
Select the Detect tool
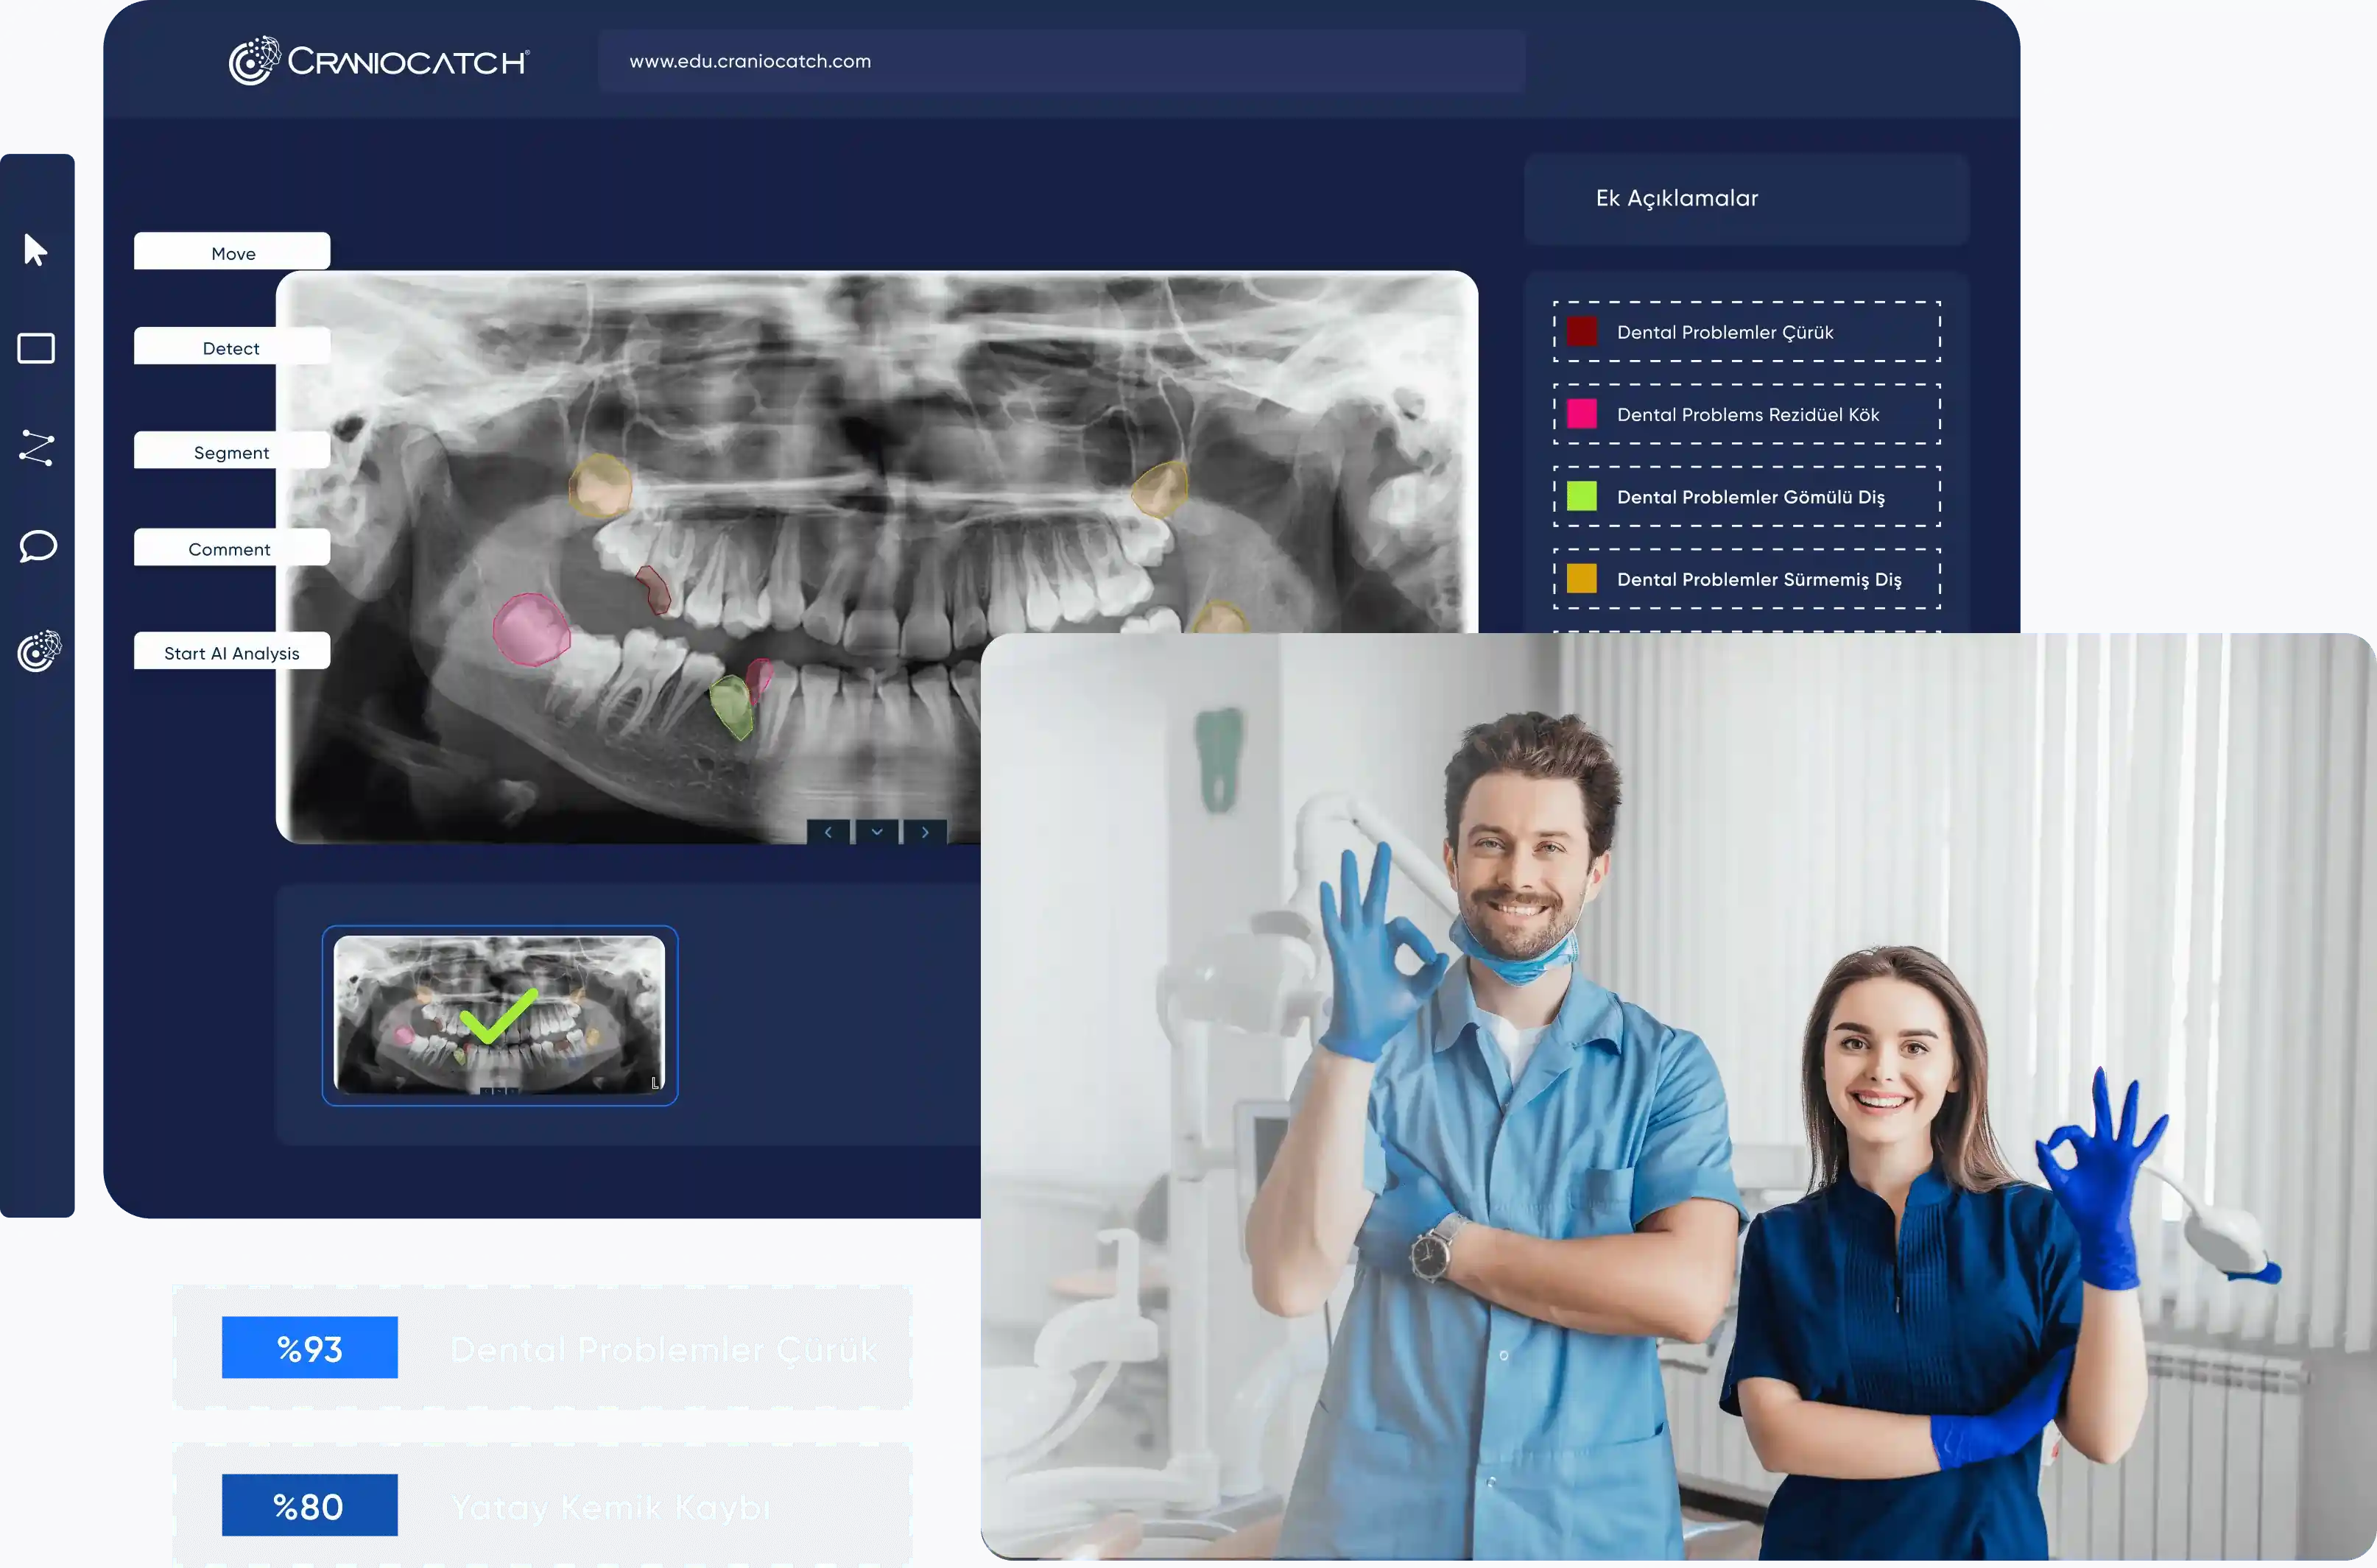(231, 348)
